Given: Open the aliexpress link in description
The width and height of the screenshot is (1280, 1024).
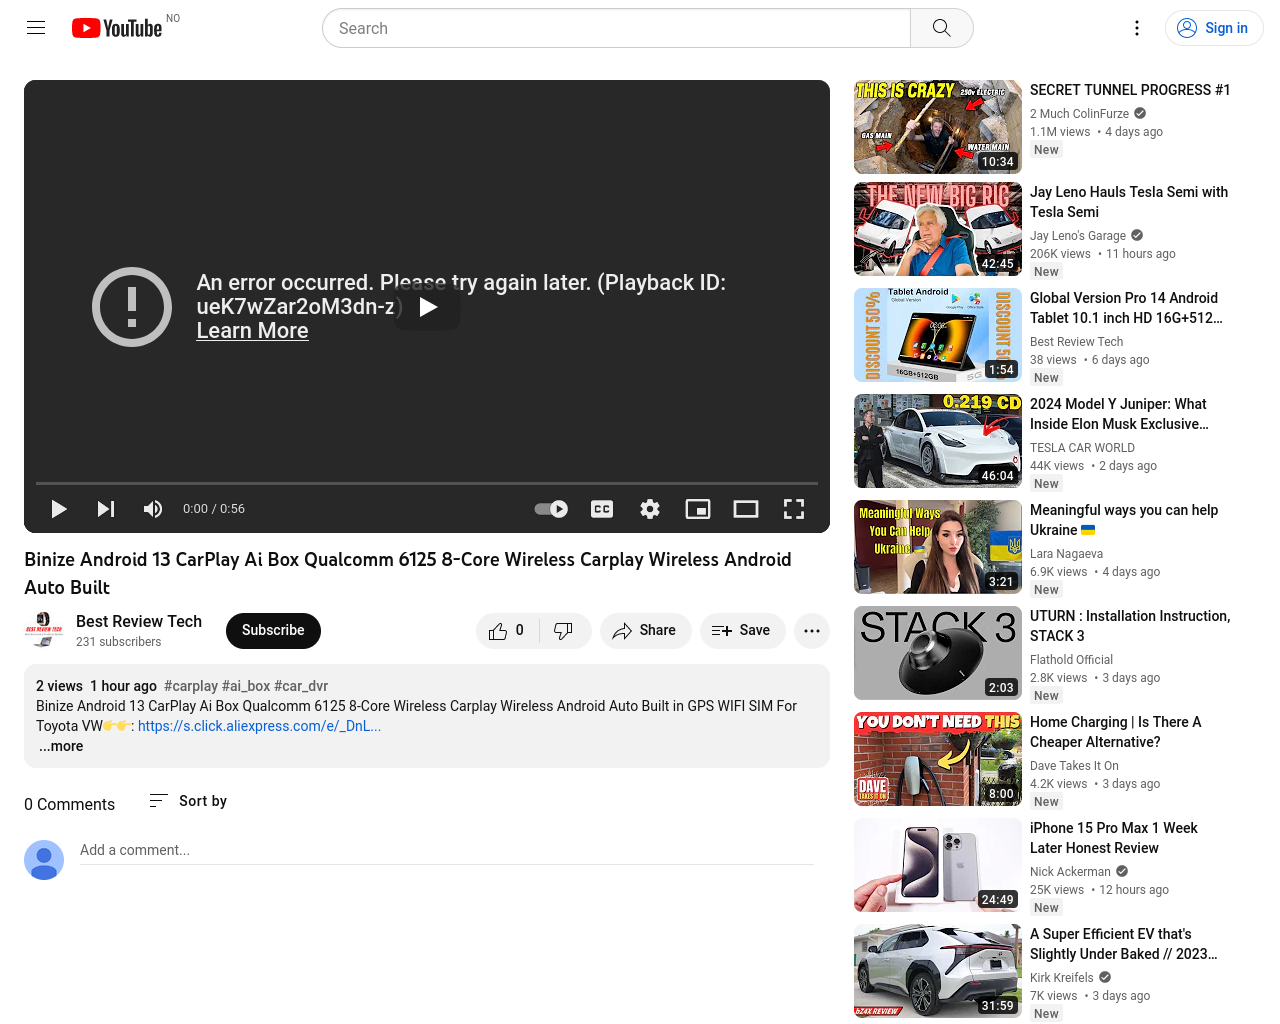Looking at the screenshot, I should tap(259, 726).
